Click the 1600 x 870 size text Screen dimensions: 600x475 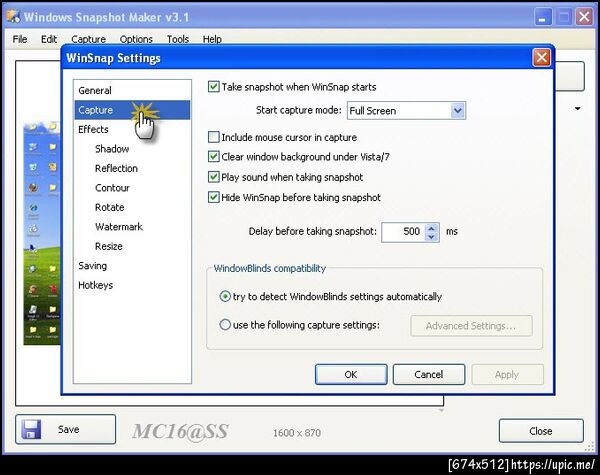click(x=297, y=433)
